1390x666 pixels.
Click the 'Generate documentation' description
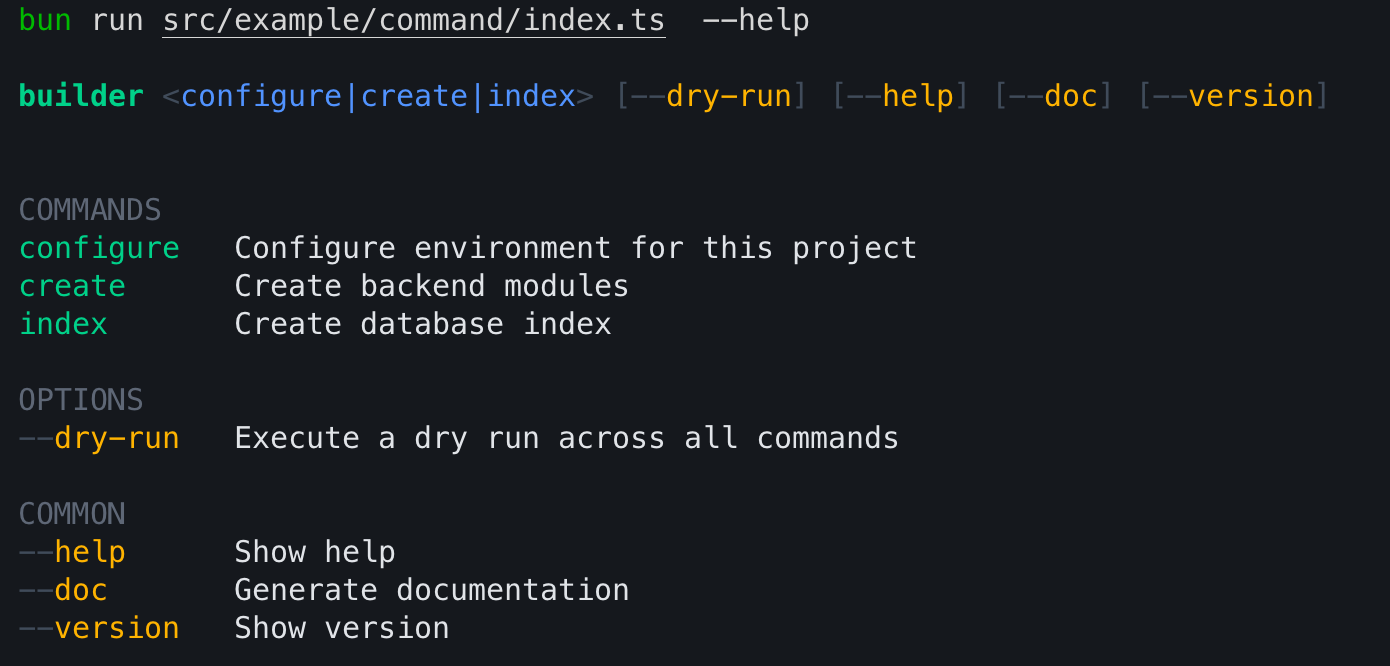coord(432,591)
